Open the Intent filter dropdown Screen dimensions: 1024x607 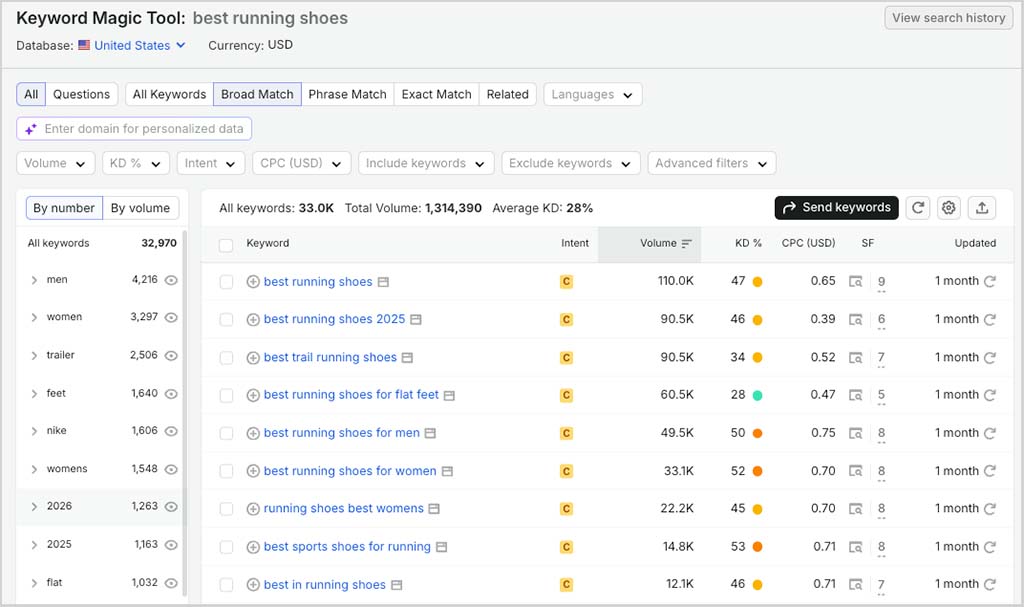(x=210, y=163)
